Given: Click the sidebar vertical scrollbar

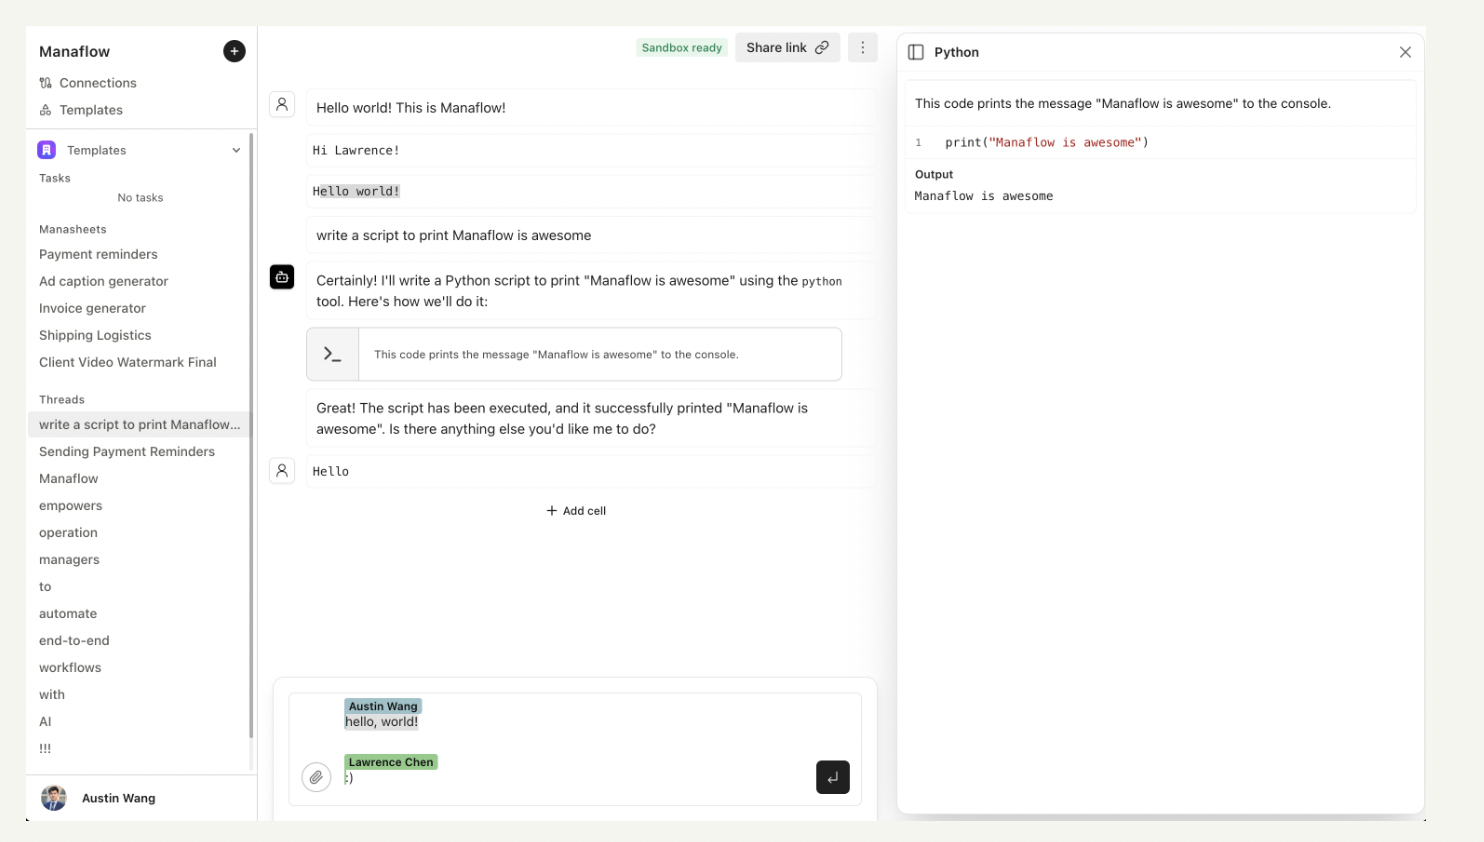Looking at the screenshot, I should coord(251,436).
